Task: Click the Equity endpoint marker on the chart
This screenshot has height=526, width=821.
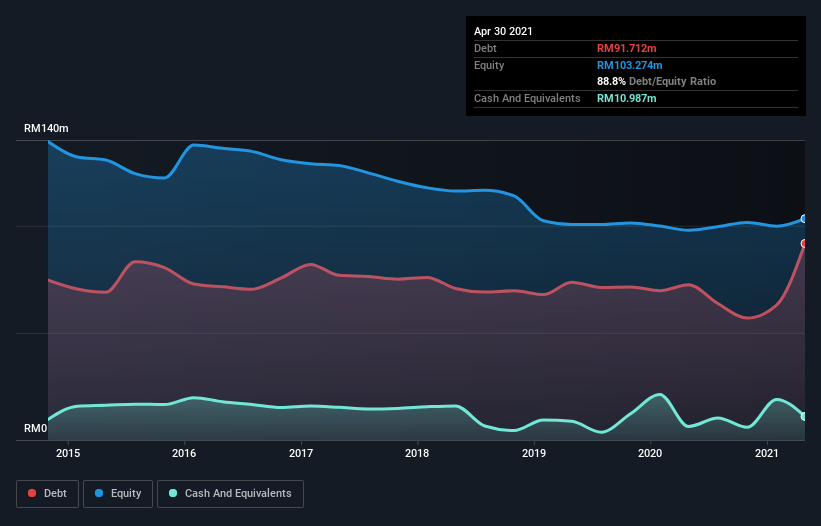Action: click(804, 219)
